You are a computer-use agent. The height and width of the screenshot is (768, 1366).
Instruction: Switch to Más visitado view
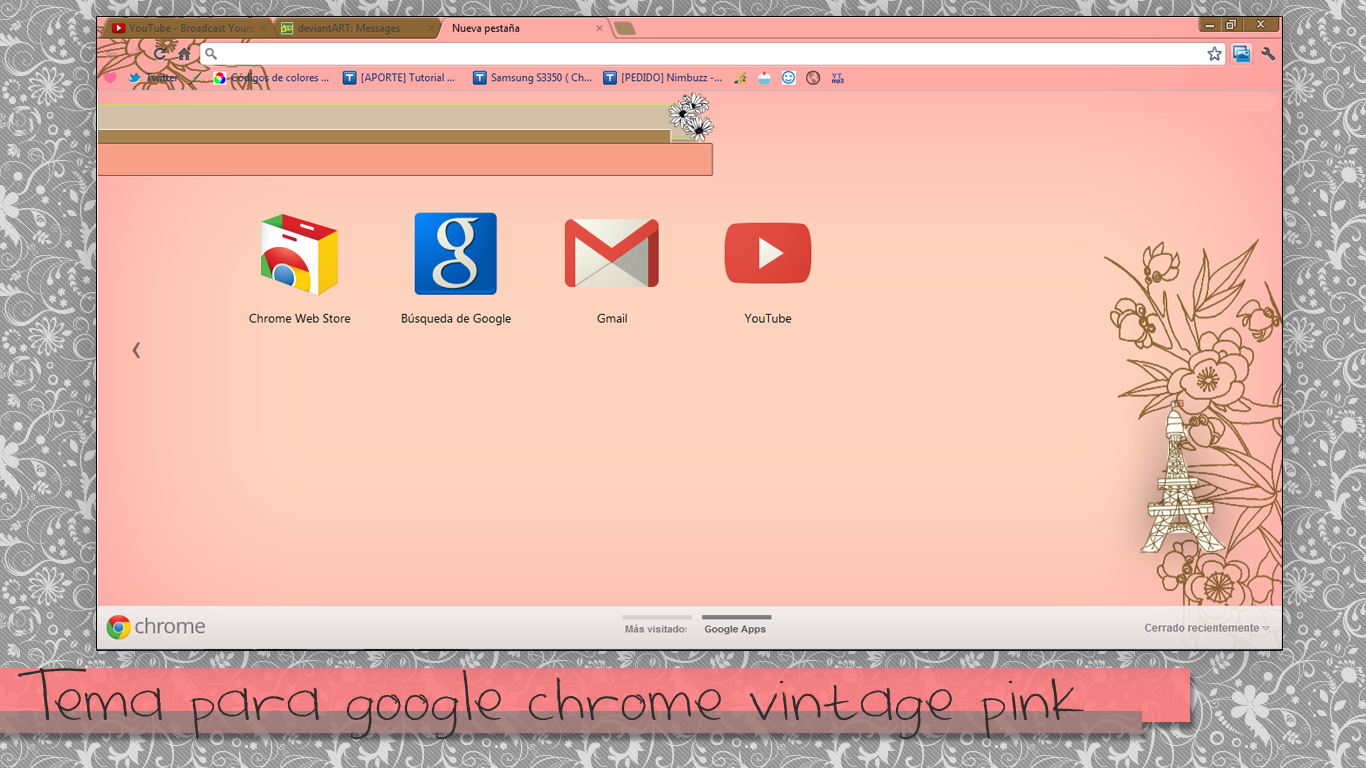click(x=655, y=628)
